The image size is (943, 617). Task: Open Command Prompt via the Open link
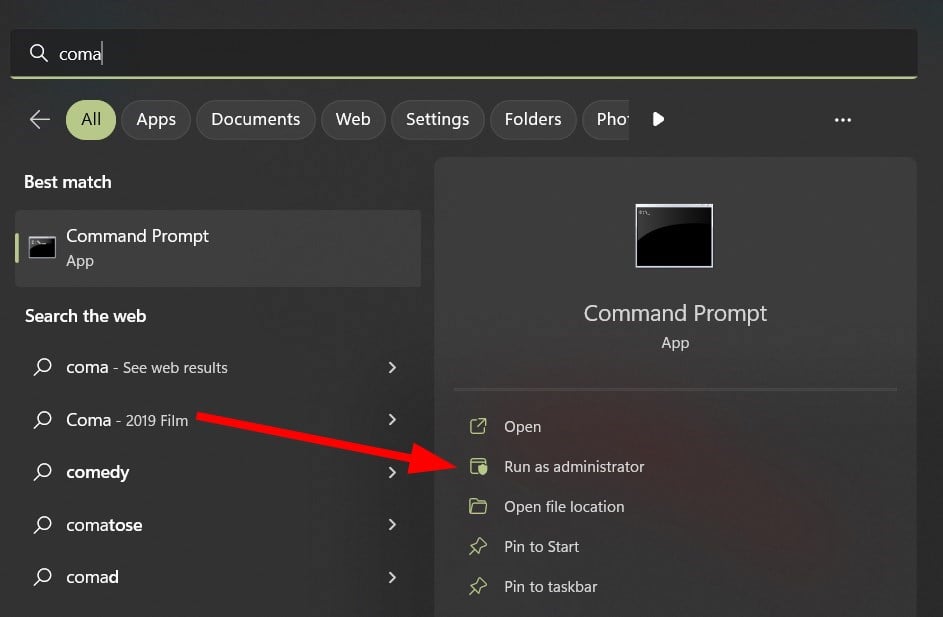(522, 427)
